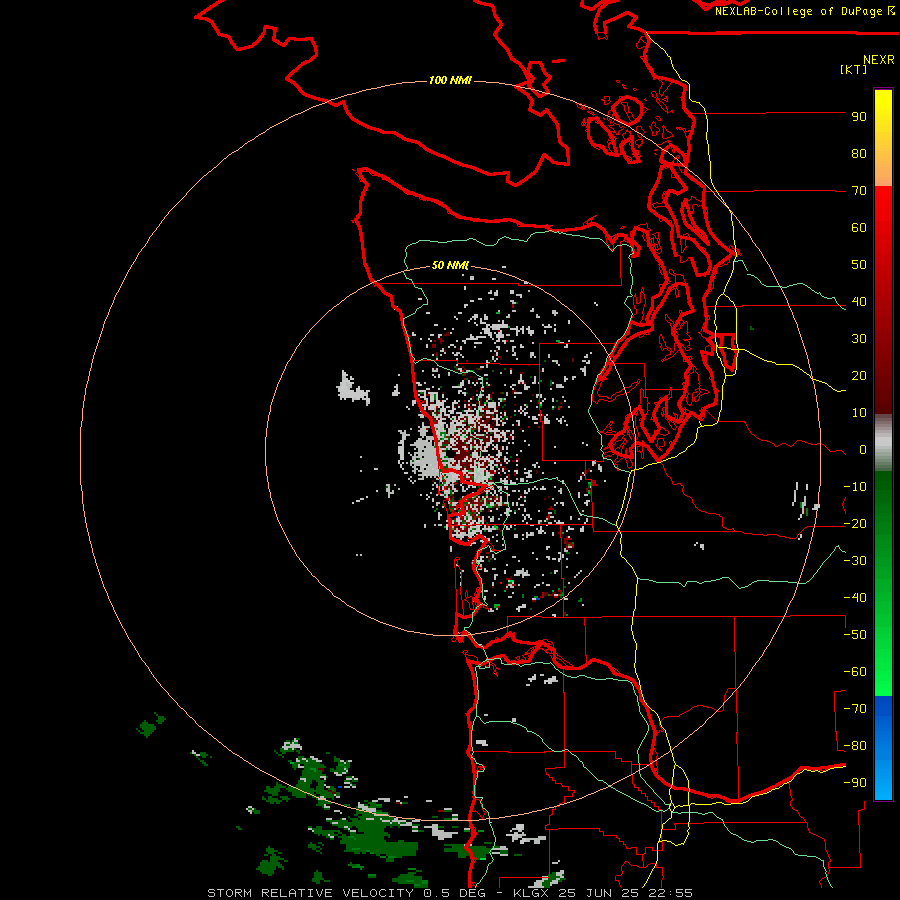The image size is (900, 900).
Task: Select the 50 tick label on scale
Action: [859, 265]
